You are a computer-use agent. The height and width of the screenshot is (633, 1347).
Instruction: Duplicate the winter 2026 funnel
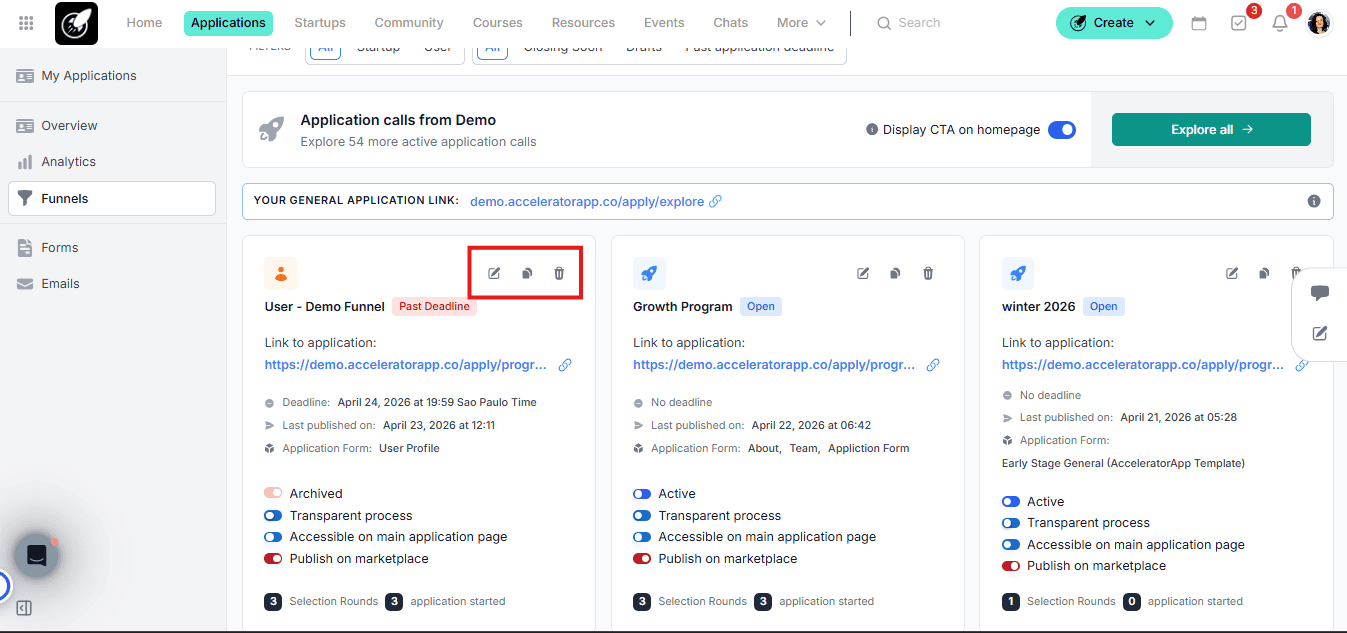click(1264, 273)
